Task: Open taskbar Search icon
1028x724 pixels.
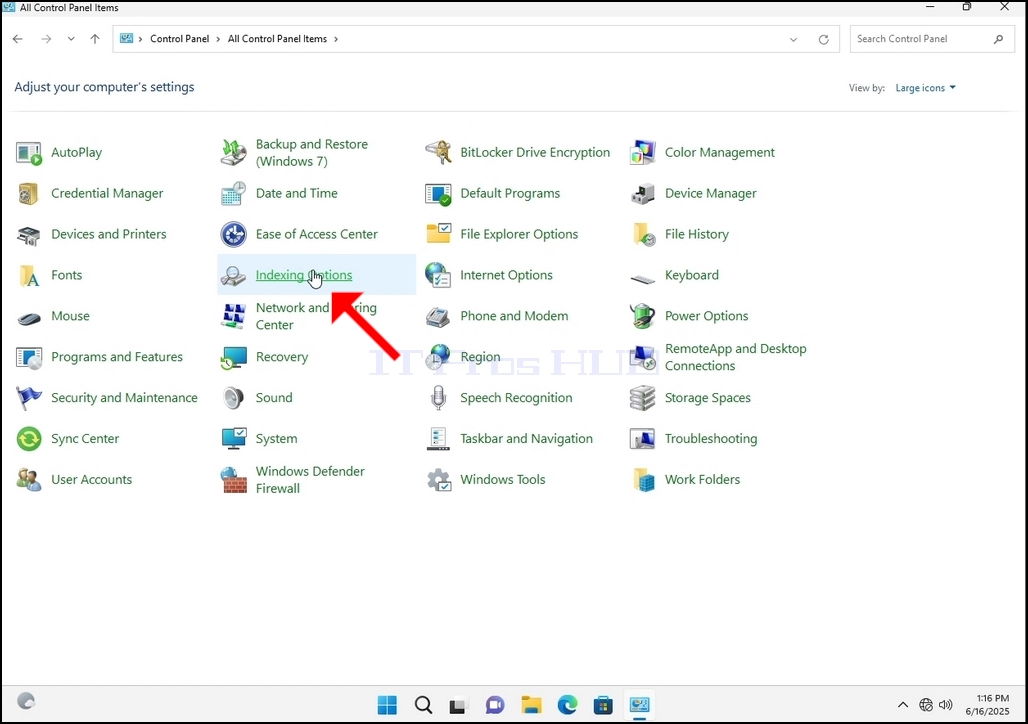Action: (424, 706)
